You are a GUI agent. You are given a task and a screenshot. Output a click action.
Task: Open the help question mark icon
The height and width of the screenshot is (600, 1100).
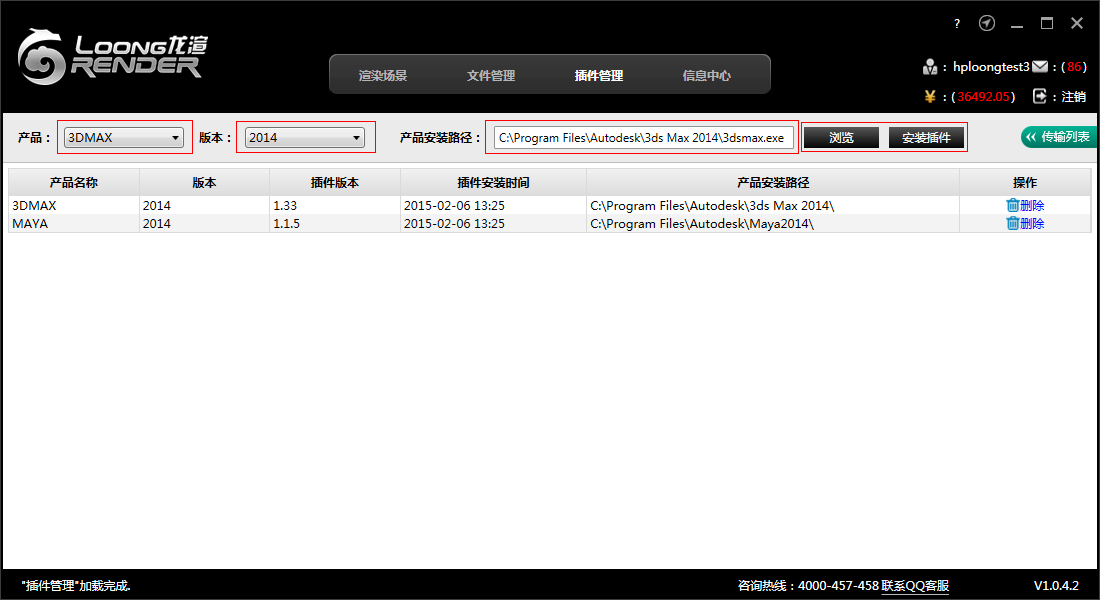tap(957, 24)
